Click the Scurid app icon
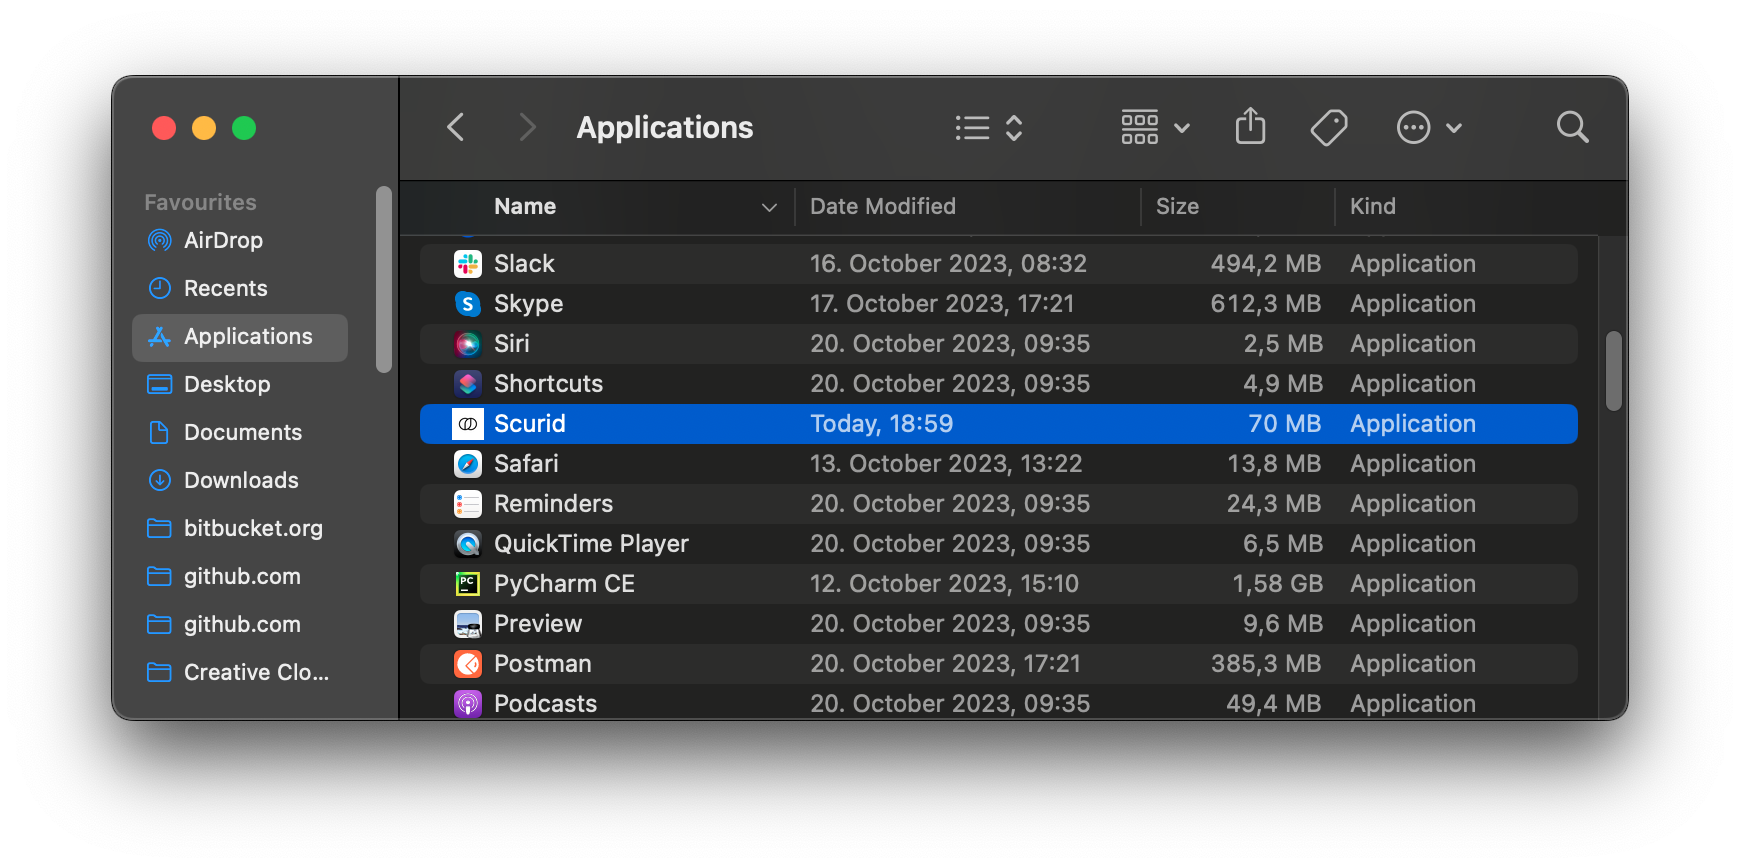The width and height of the screenshot is (1740, 868). tap(467, 424)
